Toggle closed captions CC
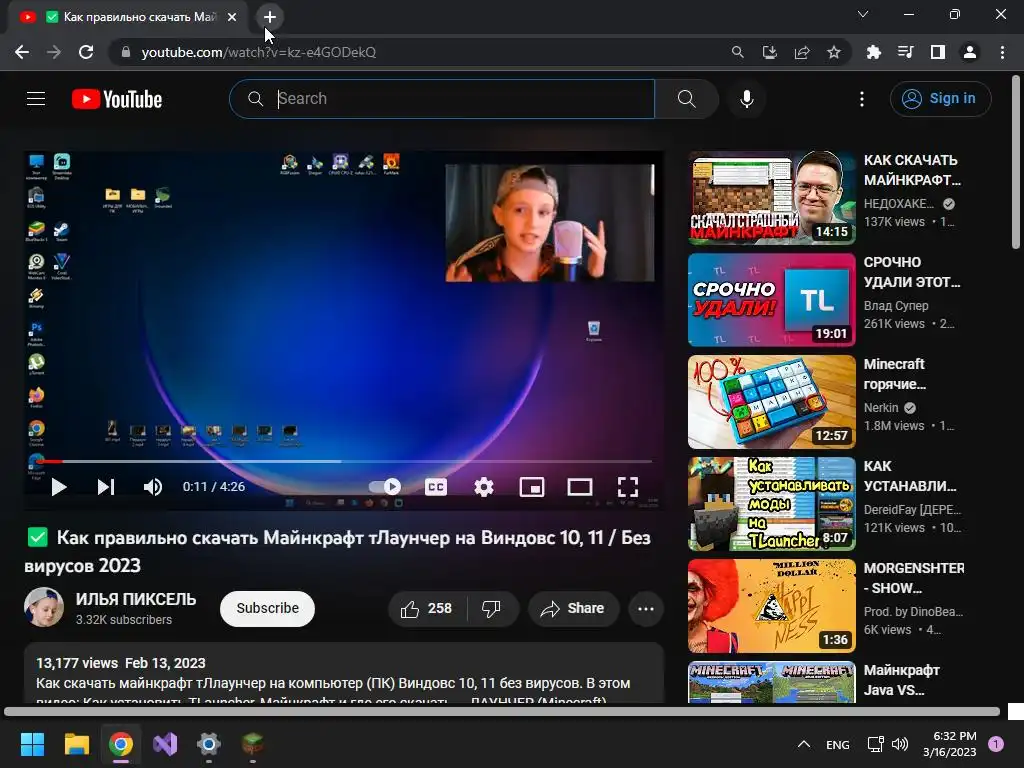 [436, 487]
